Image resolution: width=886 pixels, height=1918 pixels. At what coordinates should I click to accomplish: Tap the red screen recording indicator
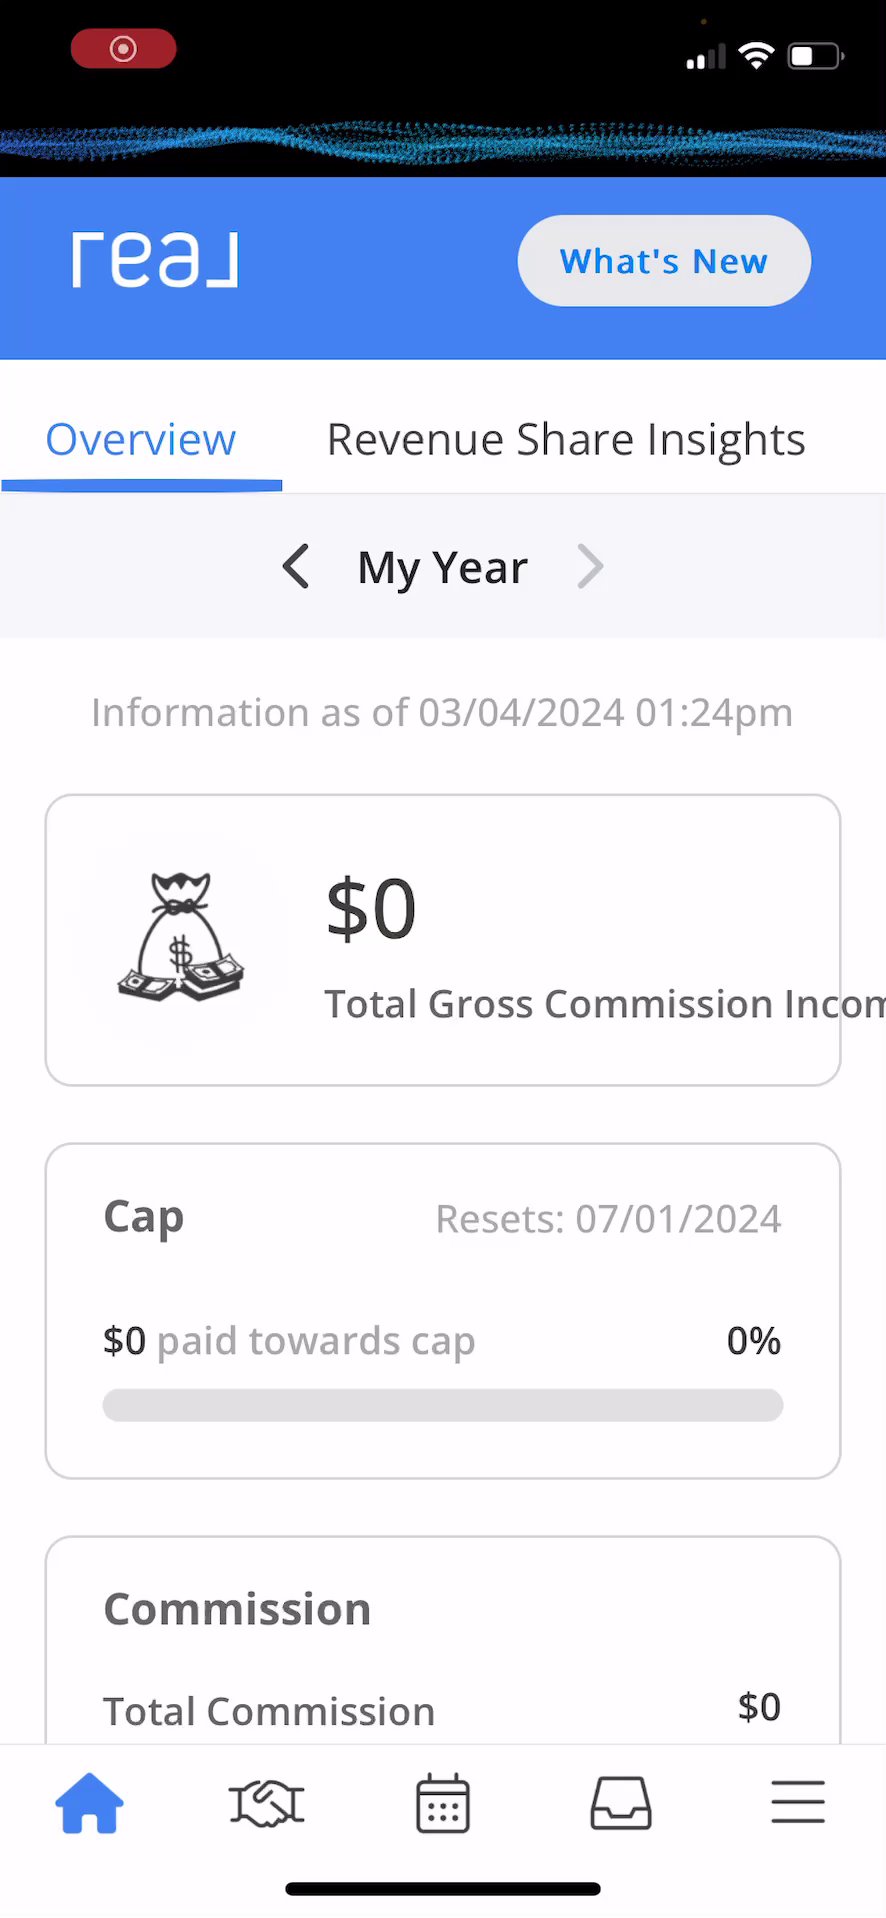pyautogui.click(x=123, y=49)
